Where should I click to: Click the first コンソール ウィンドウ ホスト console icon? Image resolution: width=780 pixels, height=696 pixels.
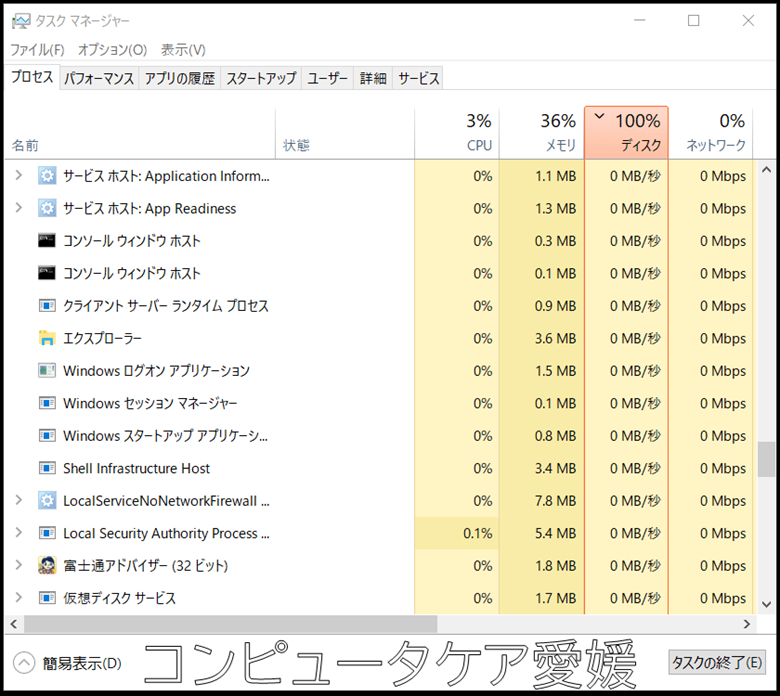47,241
